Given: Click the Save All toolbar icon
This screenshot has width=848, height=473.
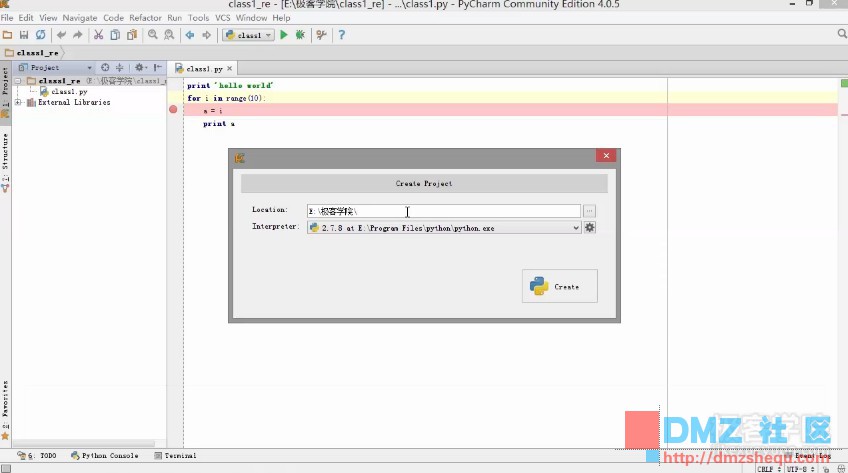Looking at the screenshot, I should [24, 35].
